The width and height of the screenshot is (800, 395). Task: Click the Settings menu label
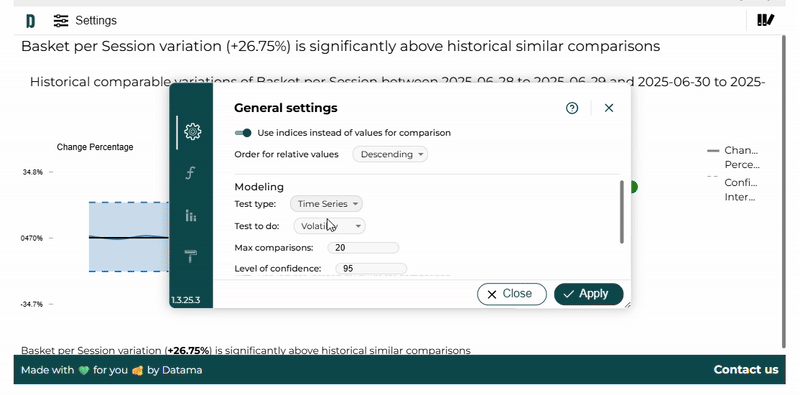[96, 20]
